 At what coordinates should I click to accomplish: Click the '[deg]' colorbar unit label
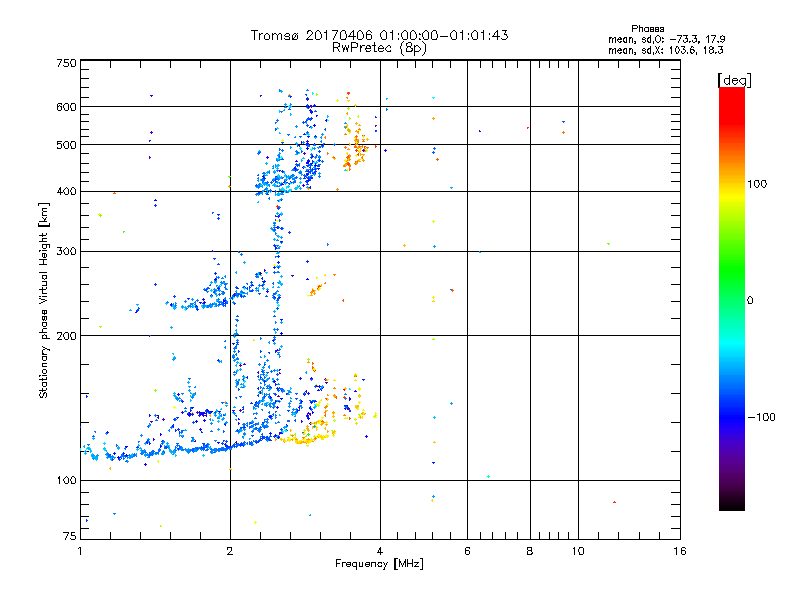click(x=734, y=80)
